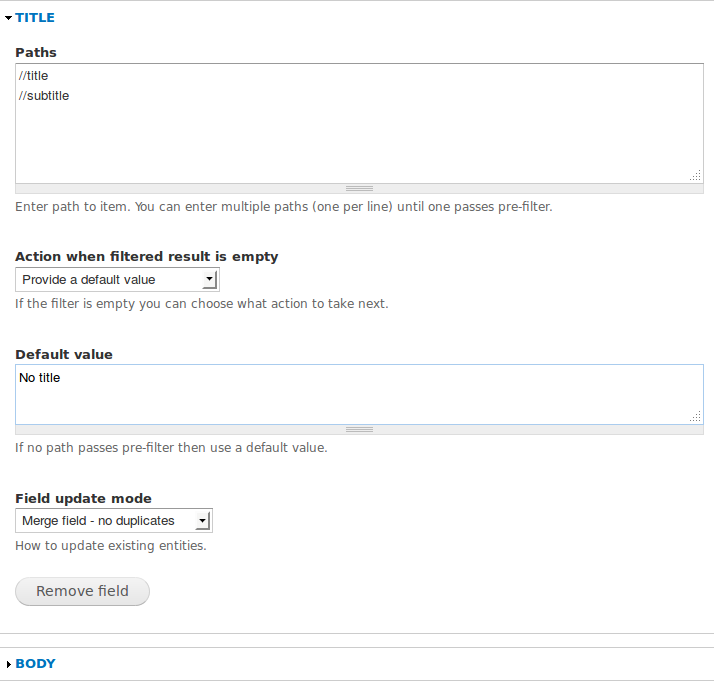Click the '//subtitle' line in Paths
Image resolution: width=714 pixels, height=681 pixels.
click(x=44, y=96)
